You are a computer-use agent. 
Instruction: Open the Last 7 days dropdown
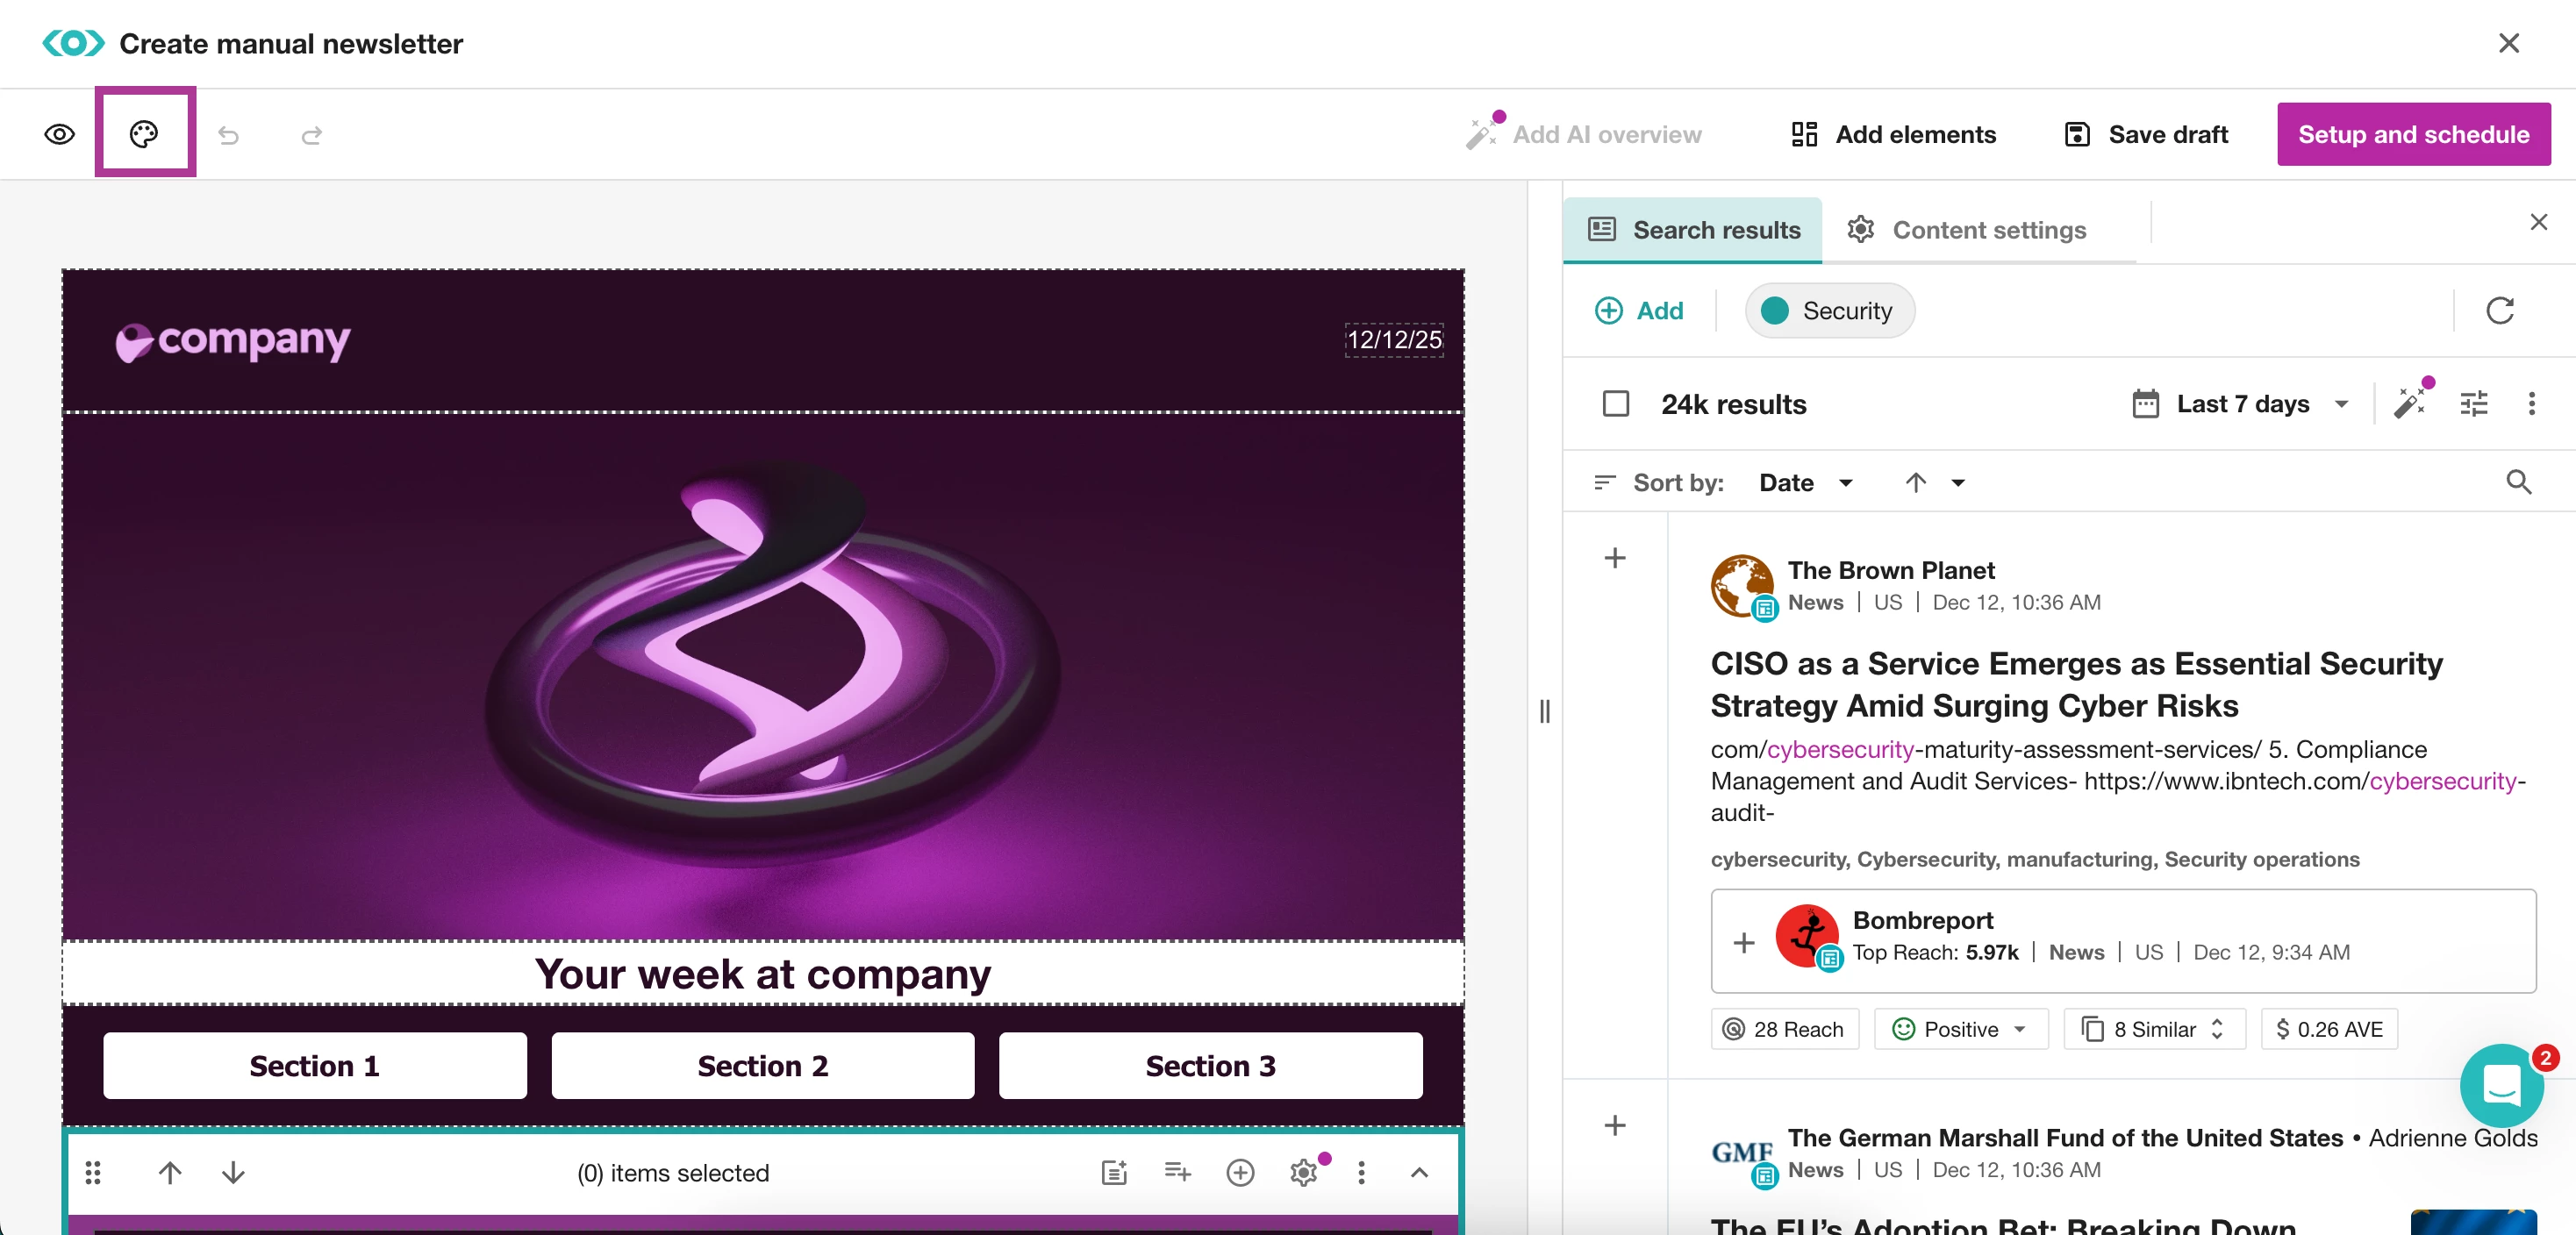[x=2241, y=404]
